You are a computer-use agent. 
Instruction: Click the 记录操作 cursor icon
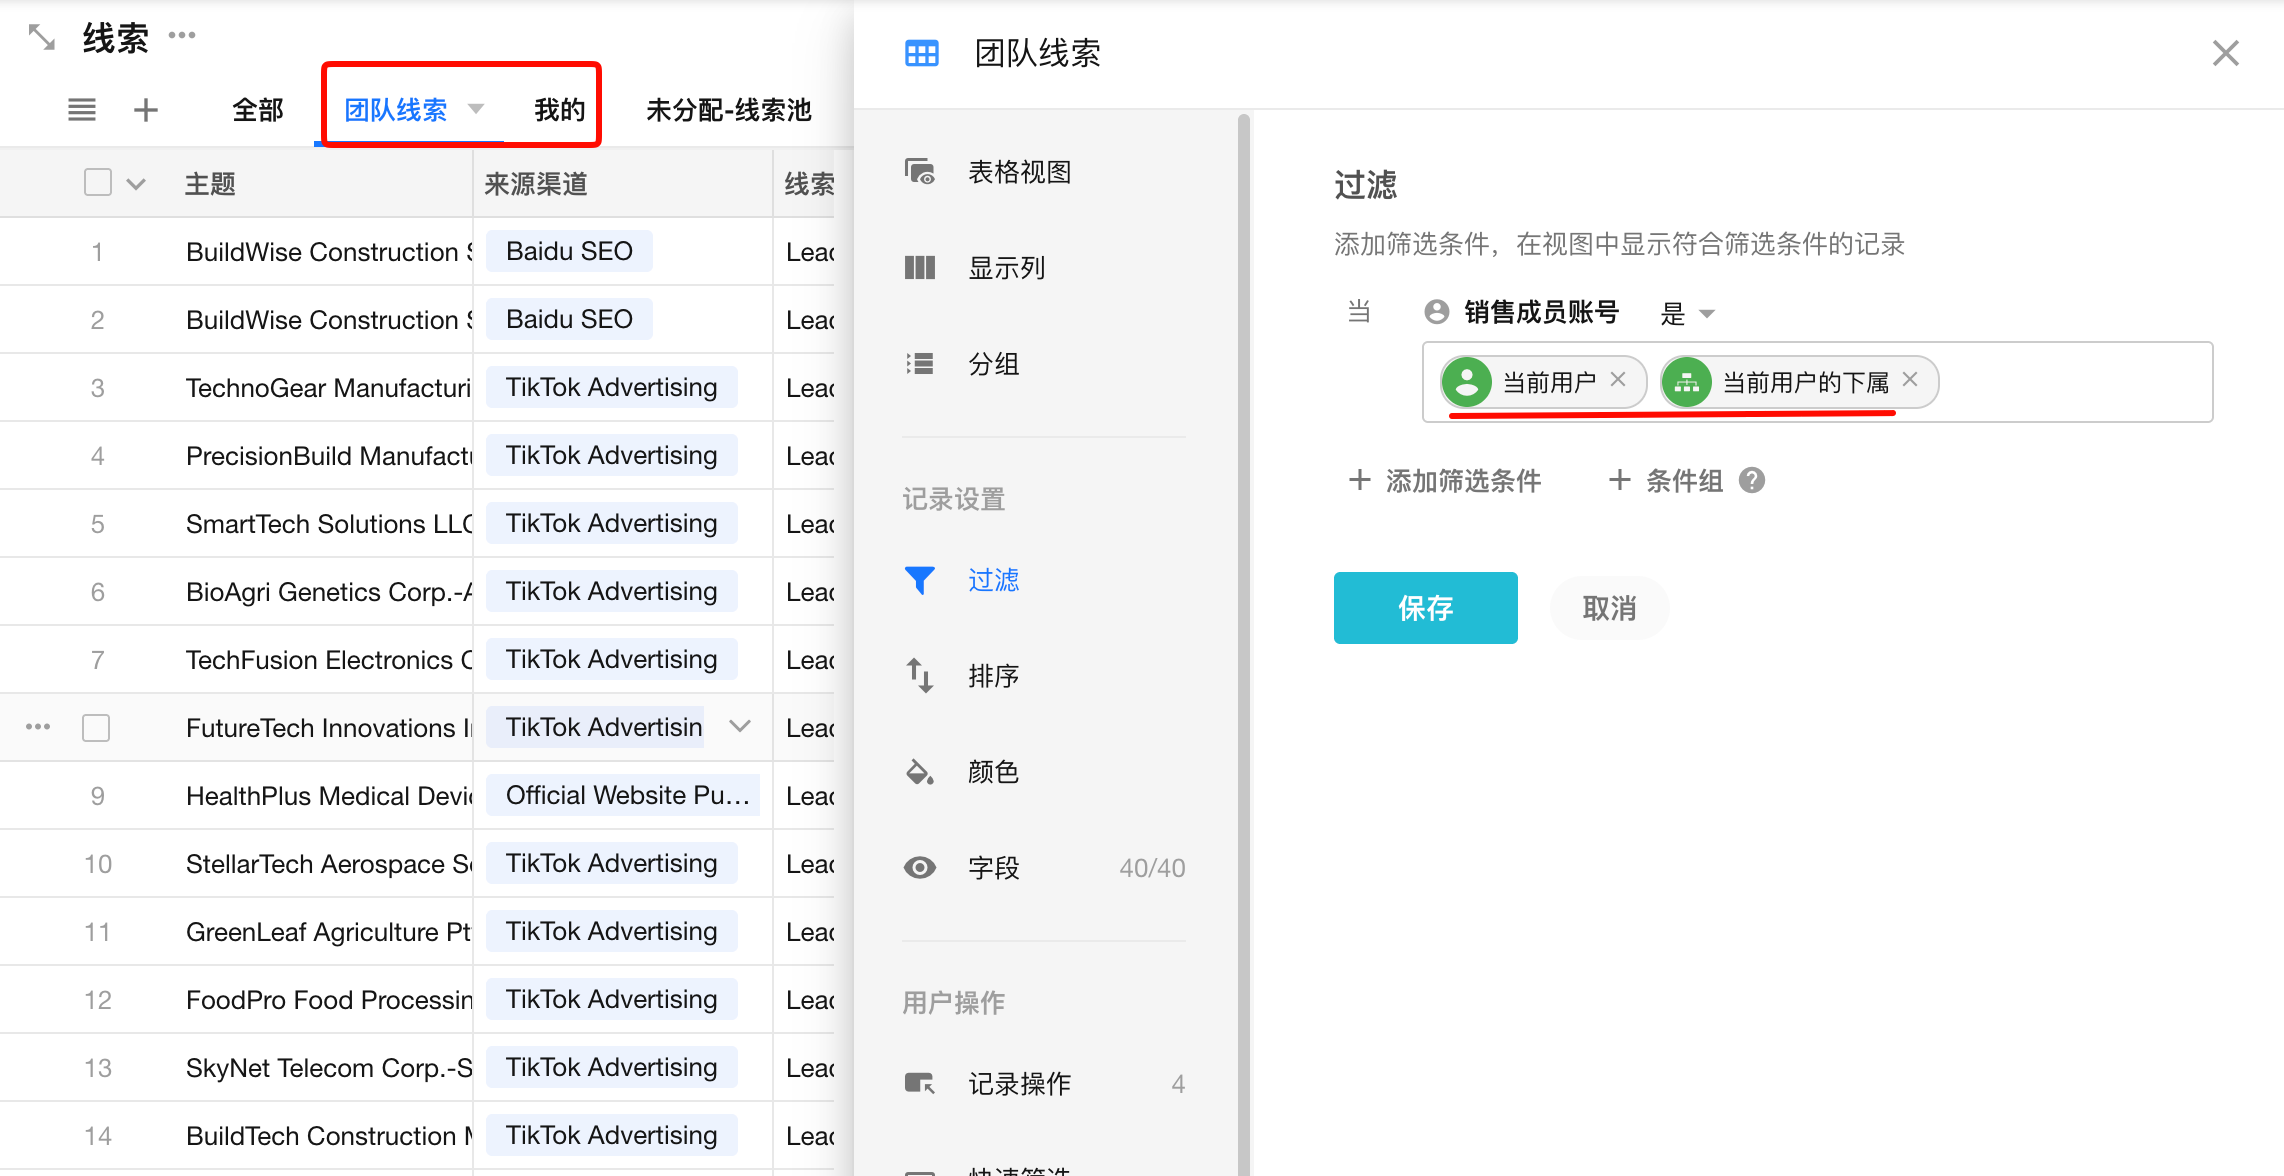pos(920,1084)
